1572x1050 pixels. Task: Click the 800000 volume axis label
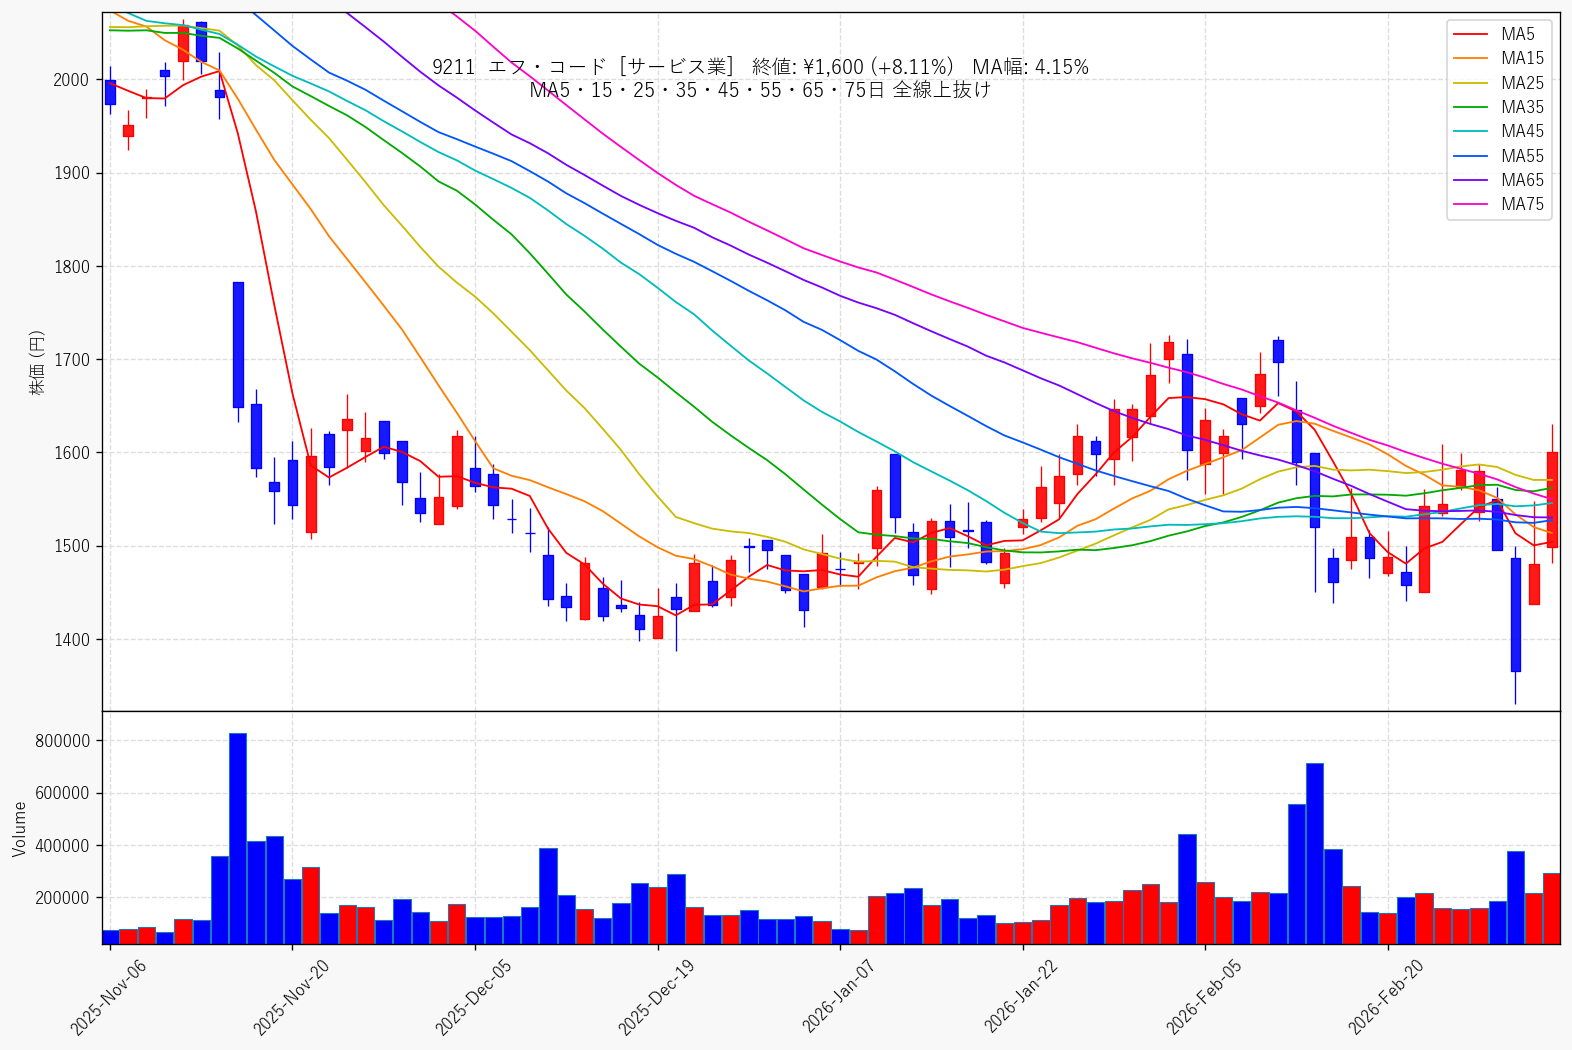tap(63, 741)
